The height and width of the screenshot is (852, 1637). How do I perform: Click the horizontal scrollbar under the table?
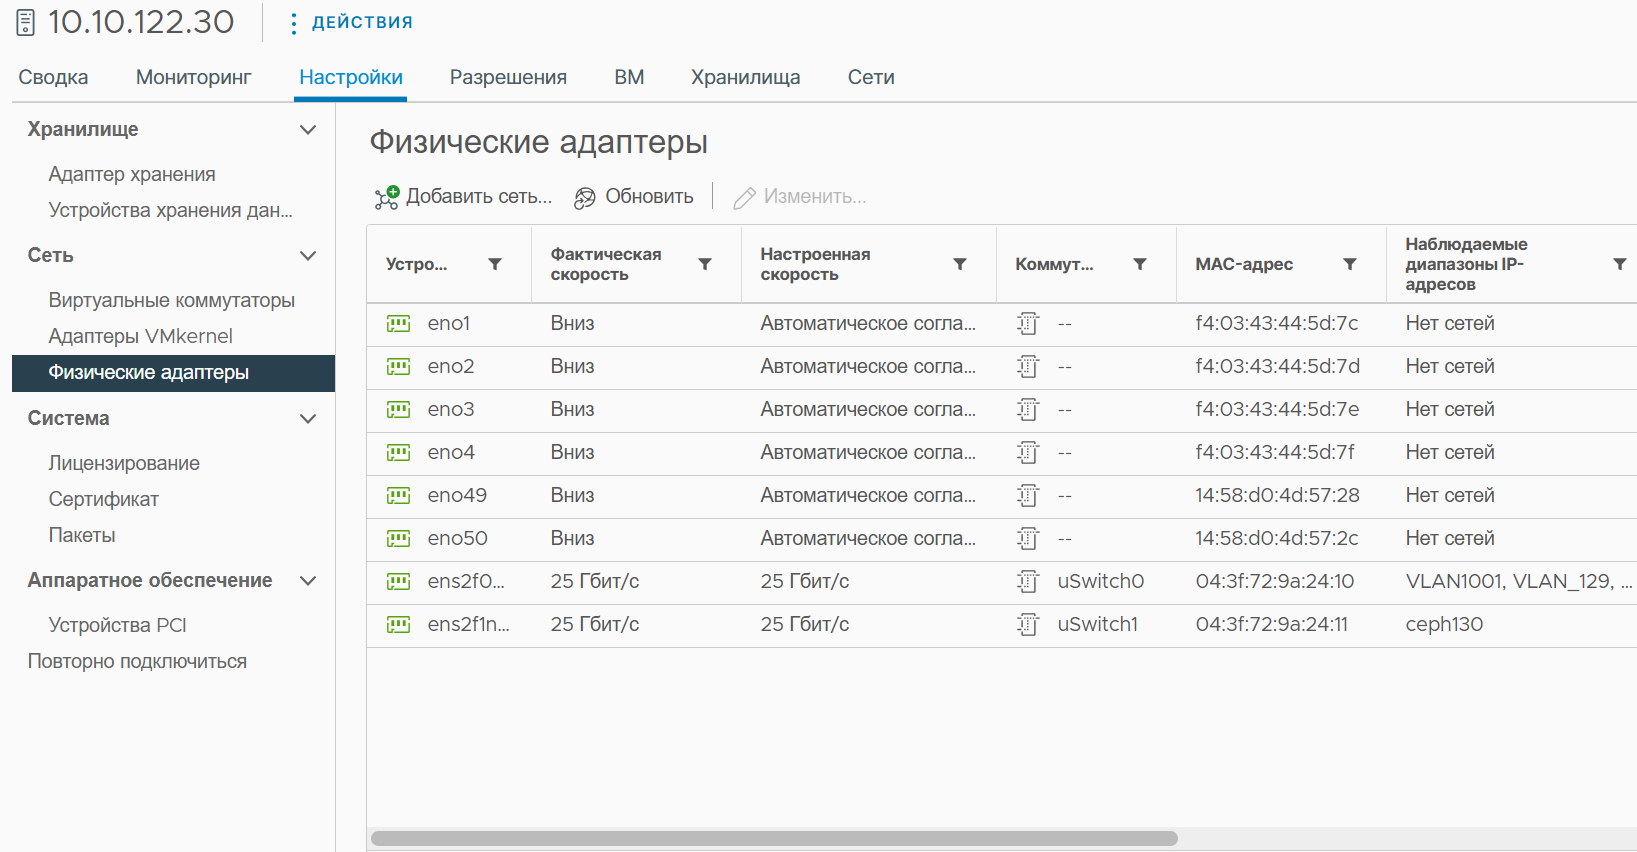(x=774, y=838)
